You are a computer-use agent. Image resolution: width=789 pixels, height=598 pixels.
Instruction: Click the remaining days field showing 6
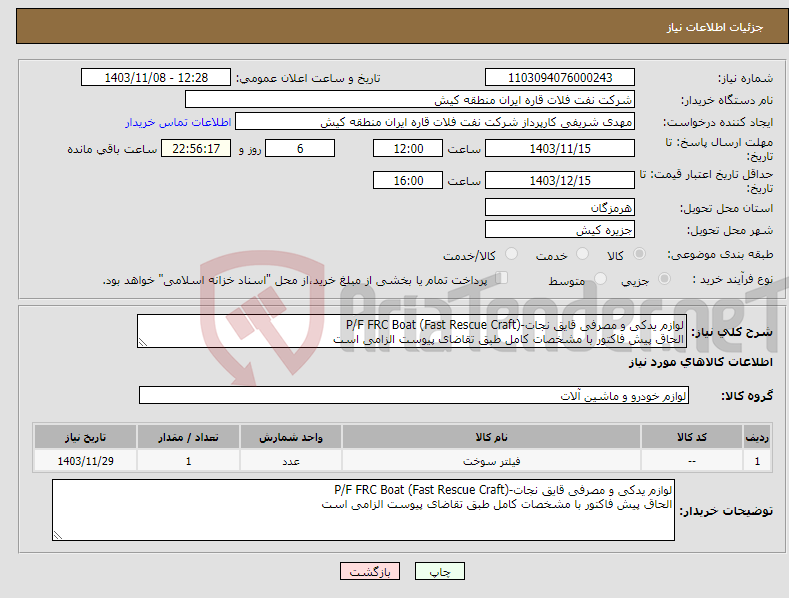(x=300, y=148)
